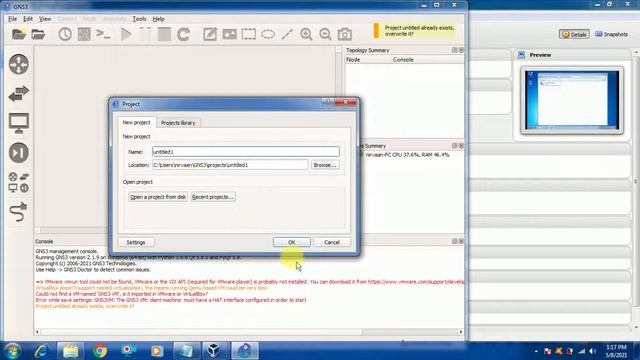Open the Help menu
Viewport: 640px width, 360px height.
(x=158, y=19)
